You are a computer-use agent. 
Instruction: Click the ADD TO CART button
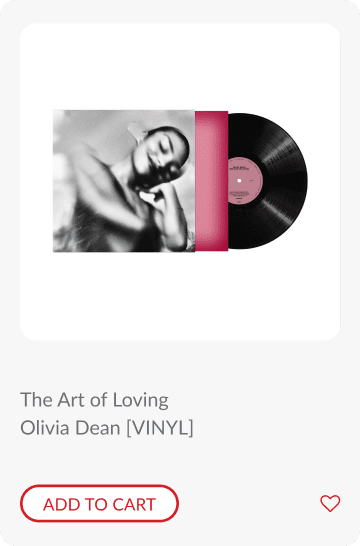coord(100,503)
